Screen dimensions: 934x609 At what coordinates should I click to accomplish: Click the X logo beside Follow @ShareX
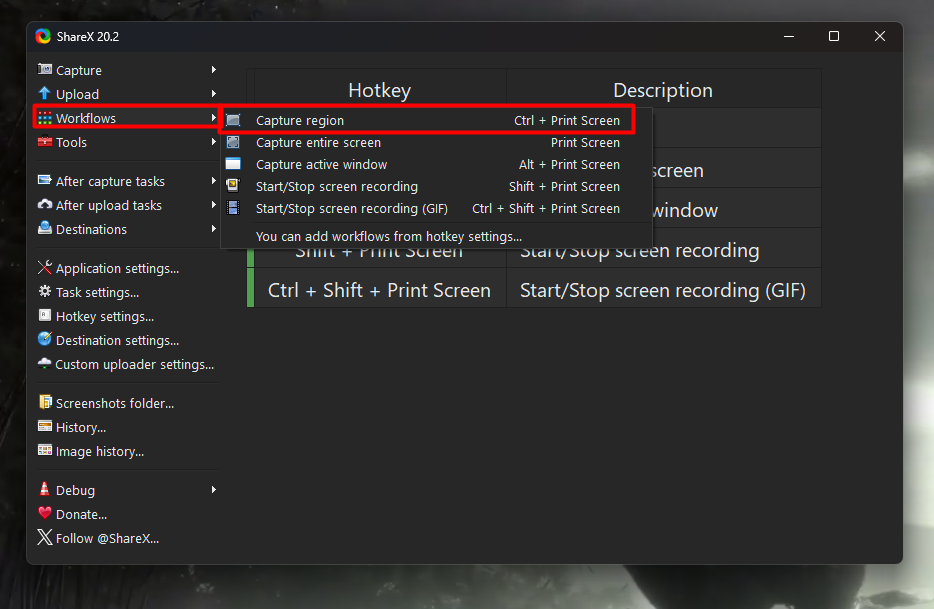(45, 537)
